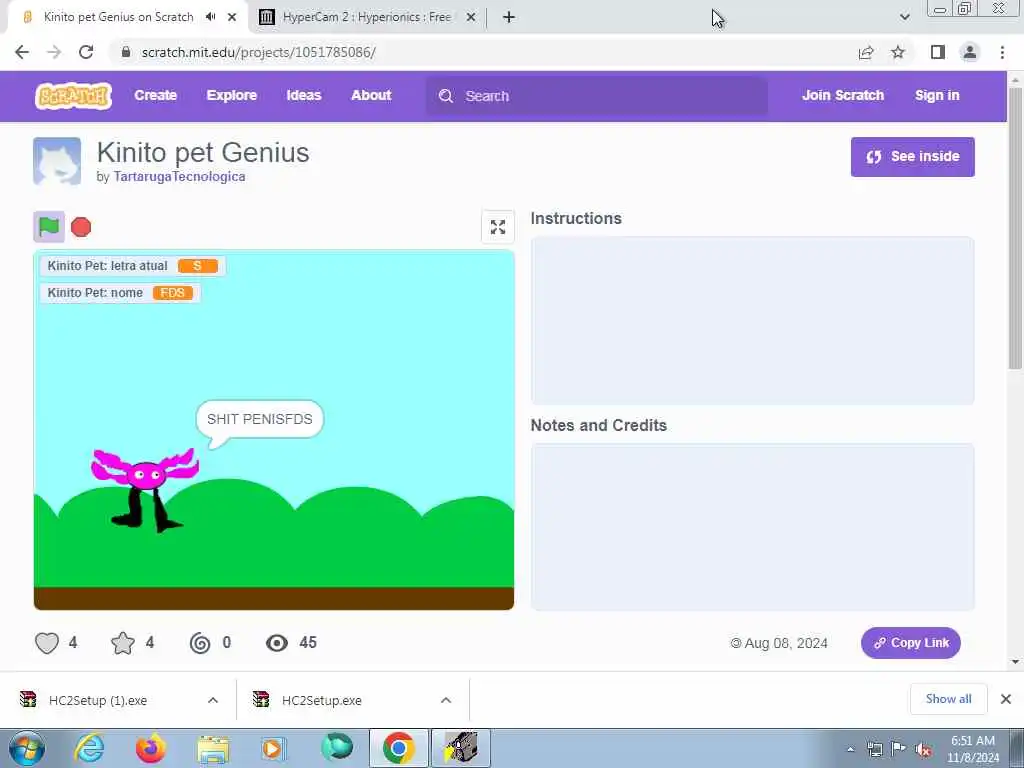Click Join Scratch
The image size is (1024, 768).
pyautogui.click(x=842, y=95)
